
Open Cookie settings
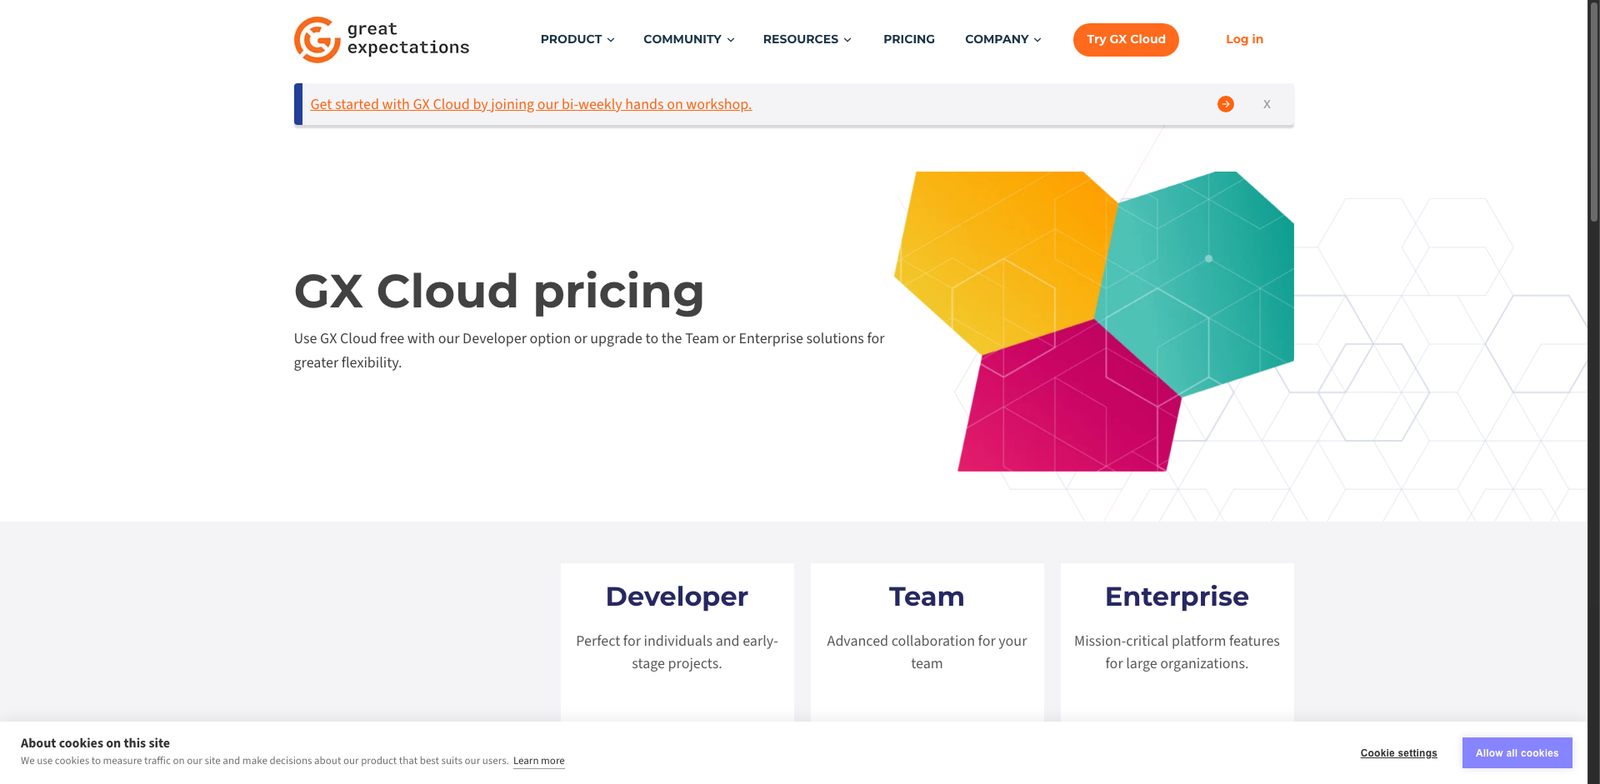click(x=1398, y=753)
